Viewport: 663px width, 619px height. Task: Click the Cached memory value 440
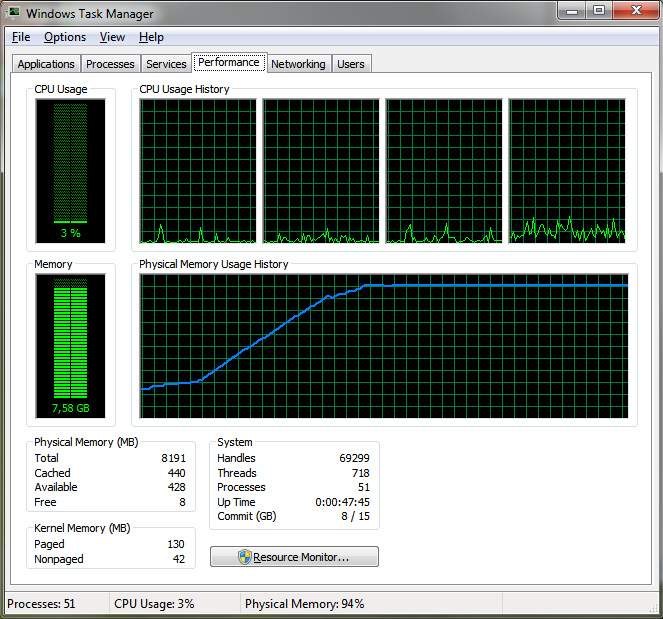[177, 473]
